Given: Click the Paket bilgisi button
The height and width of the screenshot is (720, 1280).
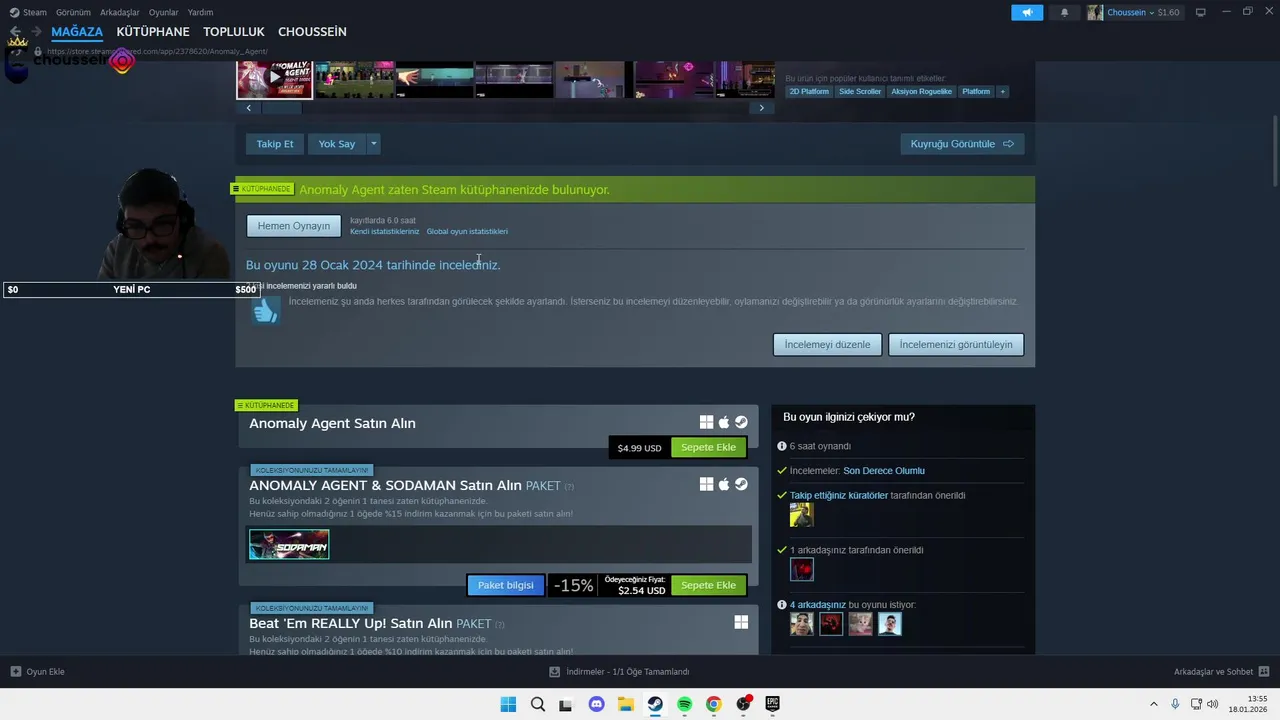Looking at the screenshot, I should (506, 585).
